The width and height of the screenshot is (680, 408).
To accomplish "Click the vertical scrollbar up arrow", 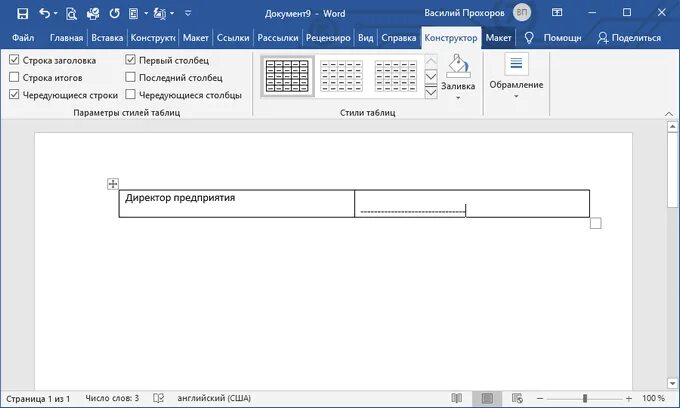I will (x=672, y=127).
